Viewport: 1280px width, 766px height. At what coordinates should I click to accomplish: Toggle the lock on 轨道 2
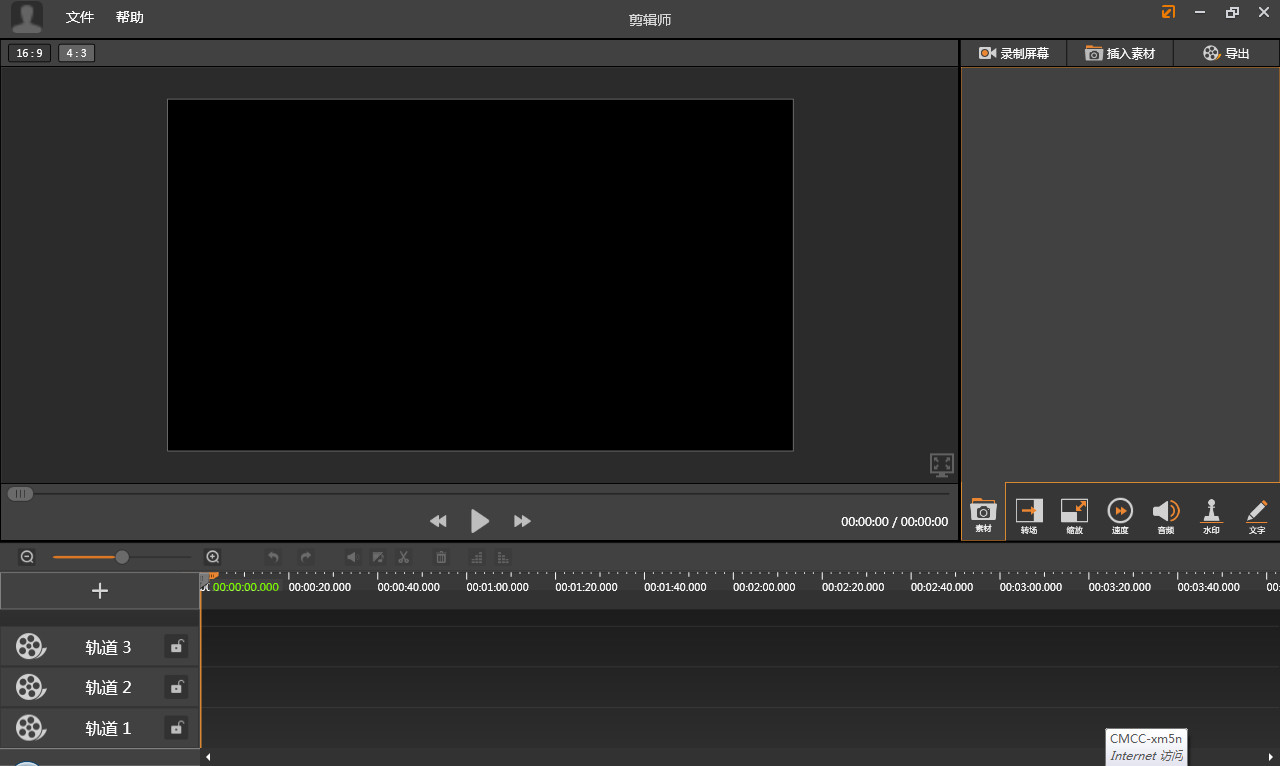(x=176, y=687)
